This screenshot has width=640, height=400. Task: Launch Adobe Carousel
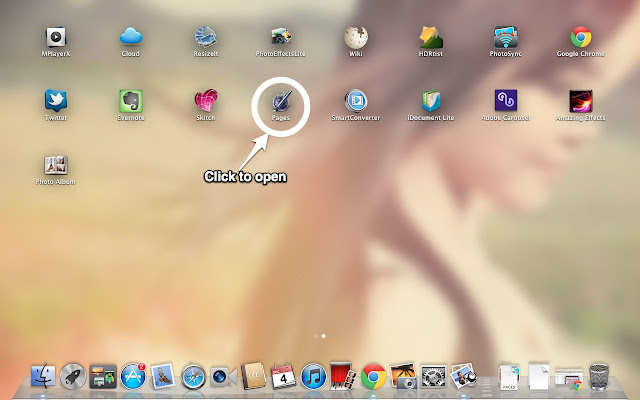[x=506, y=100]
